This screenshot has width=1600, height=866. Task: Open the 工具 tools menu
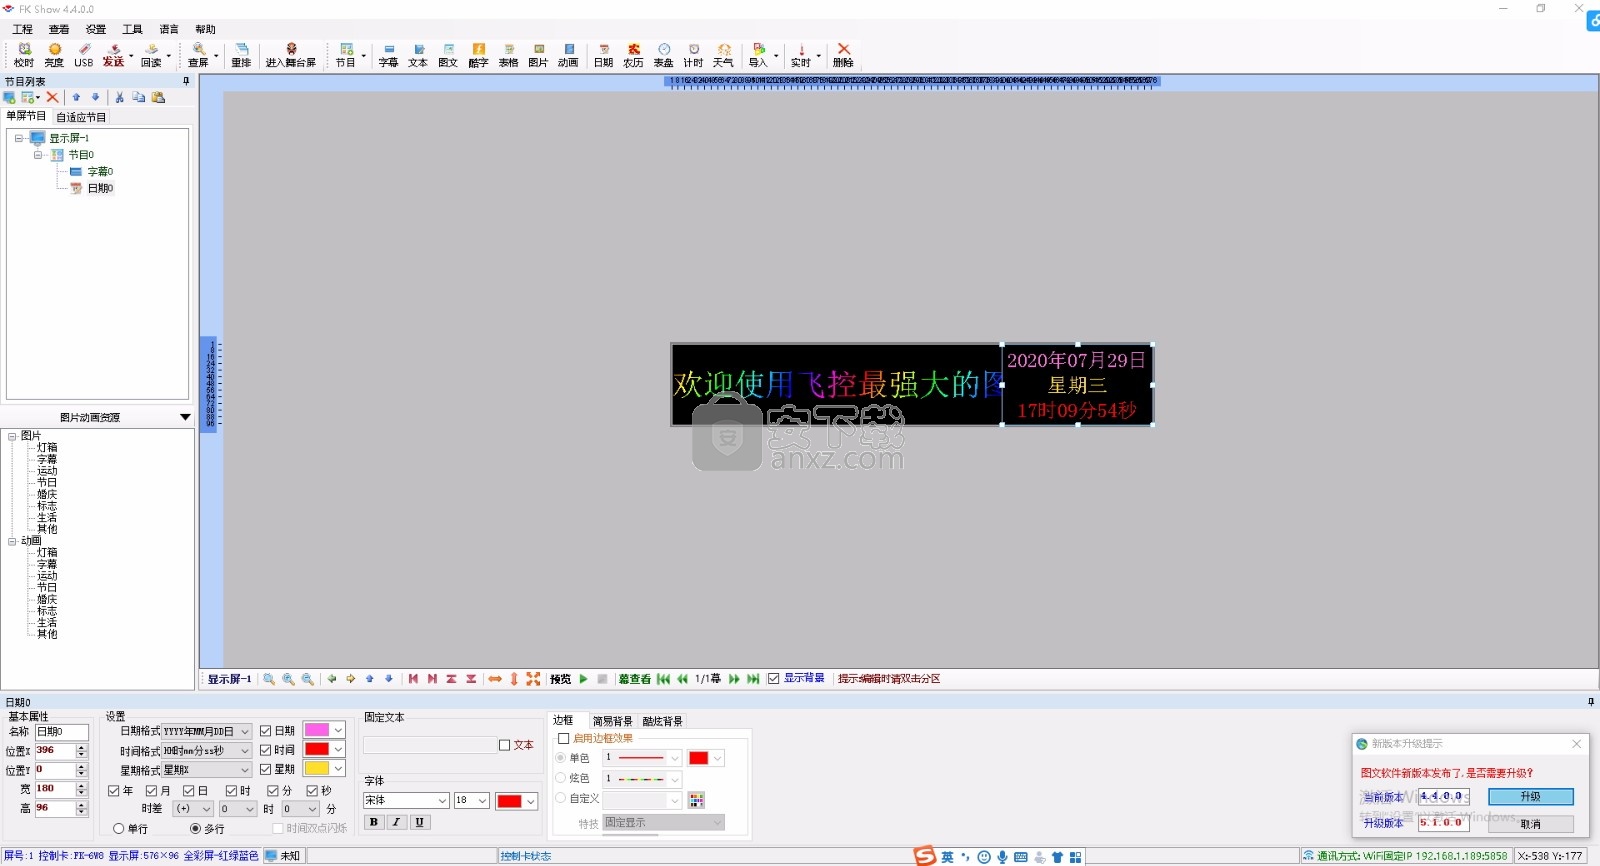[x=132, y=29]
